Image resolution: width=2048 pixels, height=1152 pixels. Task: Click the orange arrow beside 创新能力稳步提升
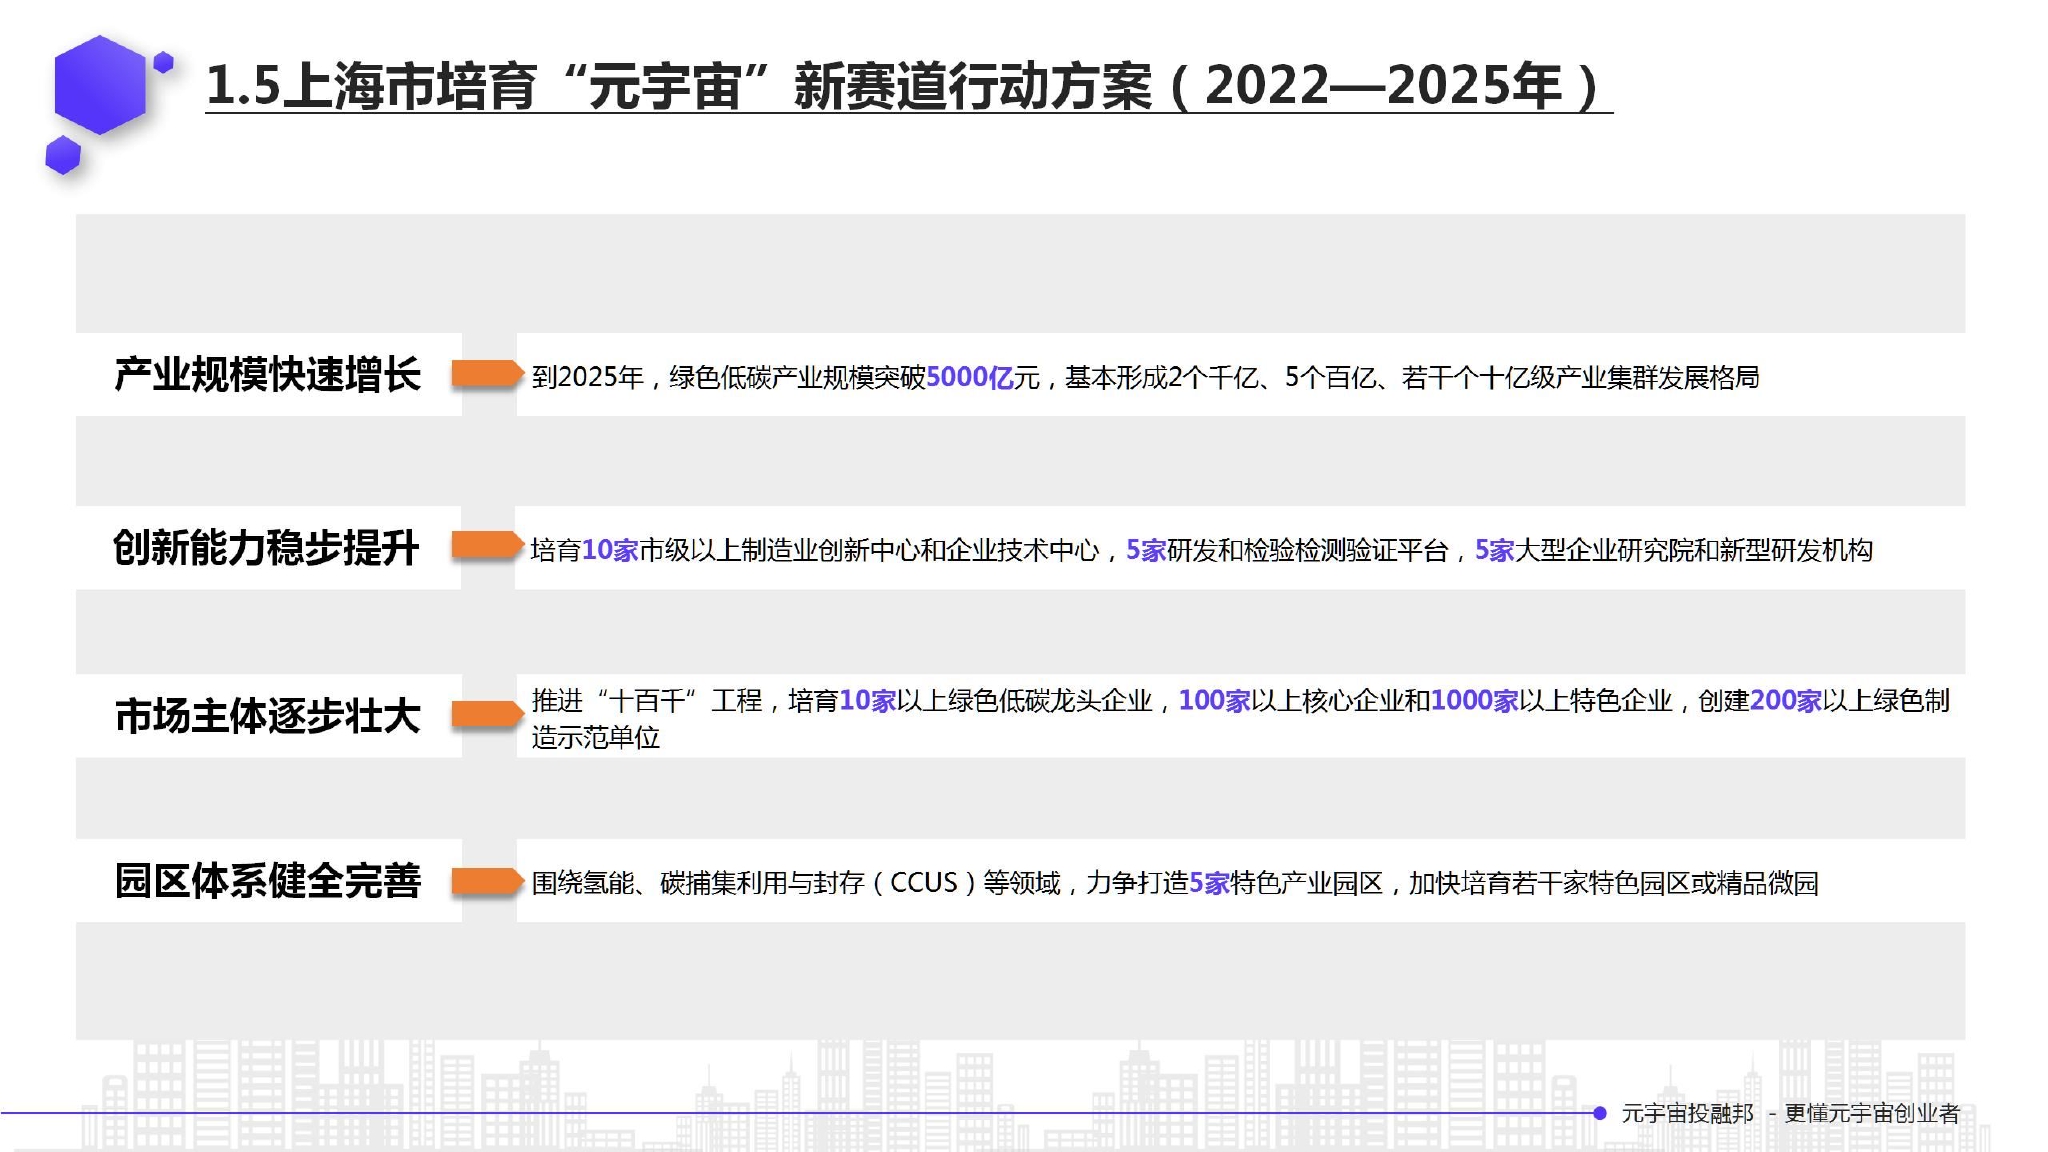tap(488, 546)
